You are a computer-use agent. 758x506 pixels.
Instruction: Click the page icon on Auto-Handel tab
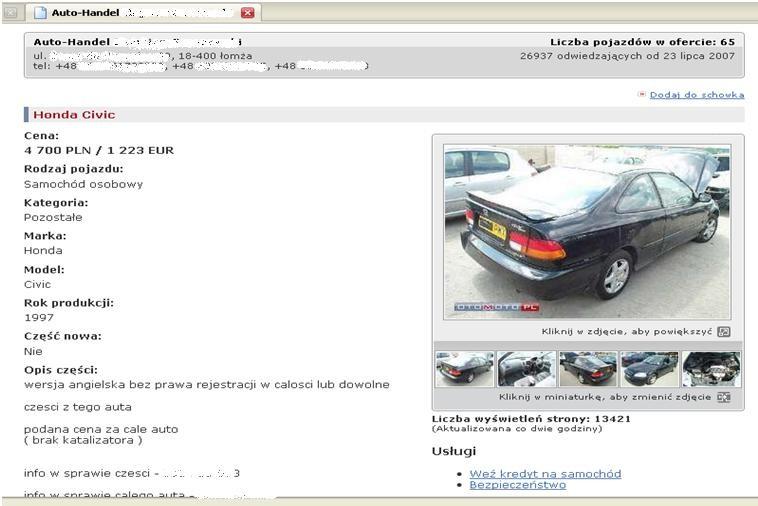click(40, 13)
